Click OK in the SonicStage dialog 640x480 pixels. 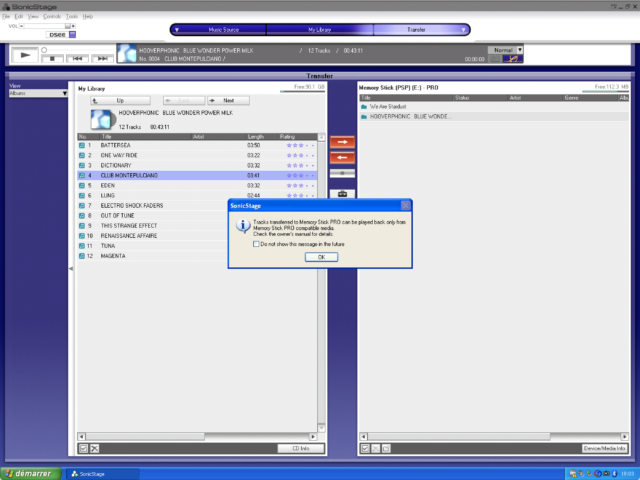coord(321,257)
